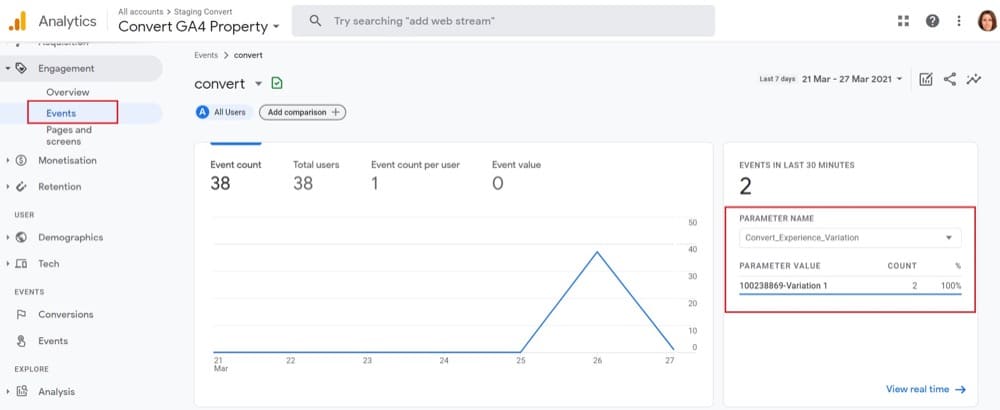Select the Event count metric tab
Image resolution: width=1000 pixels, height=410 pixels.
point(236,174)
